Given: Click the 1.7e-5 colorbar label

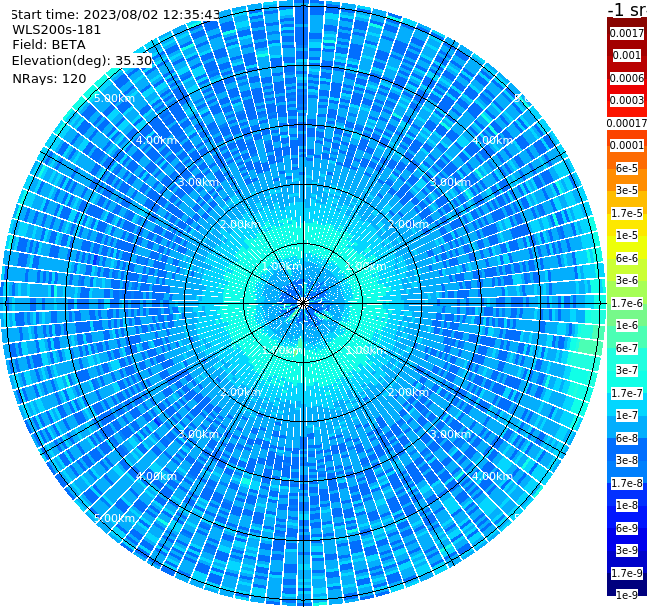Looking at the screenshot, I should (x=627, y=213).
